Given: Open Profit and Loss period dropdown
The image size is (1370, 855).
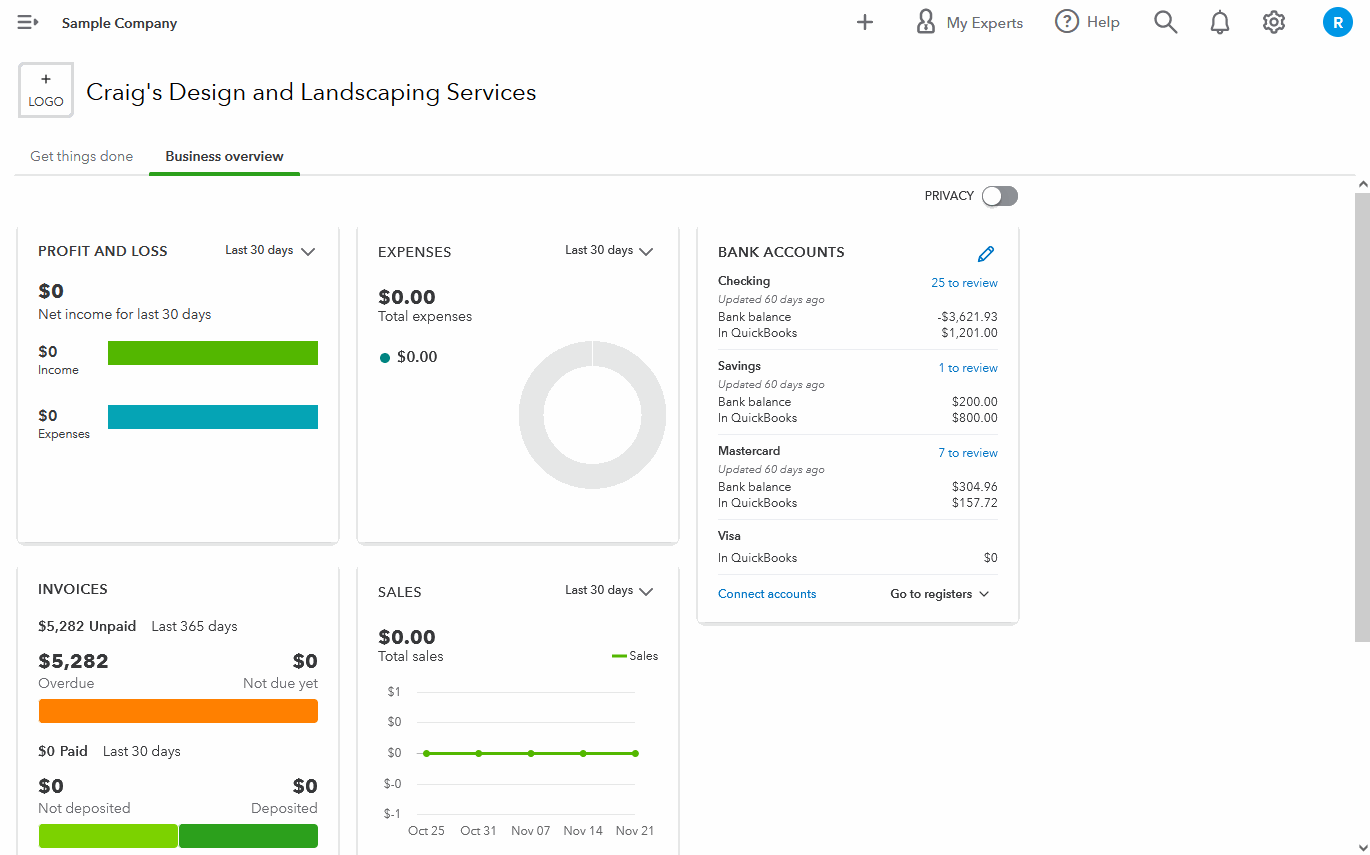Looking at the screenshot, I should coord(270,251).
